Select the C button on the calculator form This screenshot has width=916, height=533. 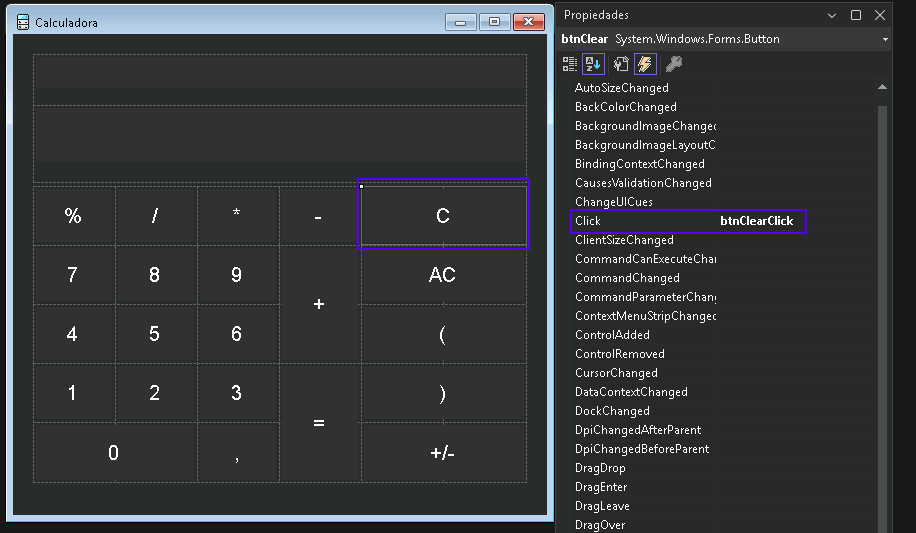click(x=443, y=216)
